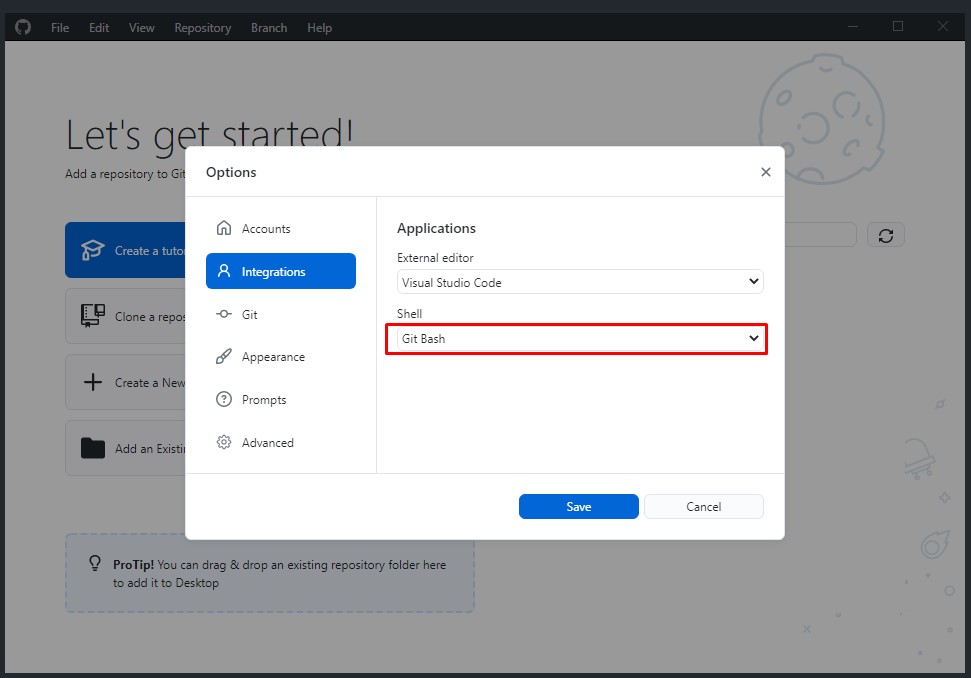The width and height of the screenshot is (971, 678).
Task: Close the GitHub Desktop window
Action: coord(943,27)
